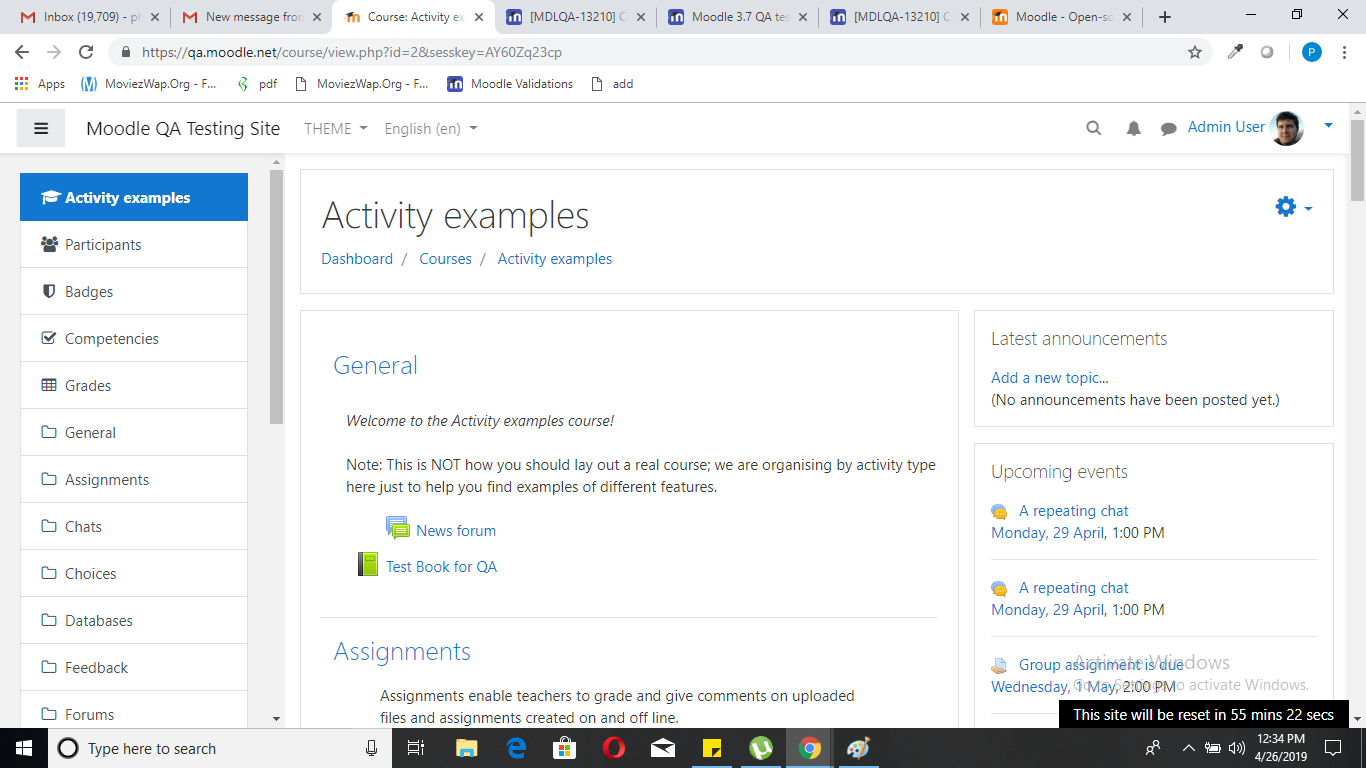The image size is (1366, 768).
Task: Open the pdf bookmark
Action: (256, 84)
